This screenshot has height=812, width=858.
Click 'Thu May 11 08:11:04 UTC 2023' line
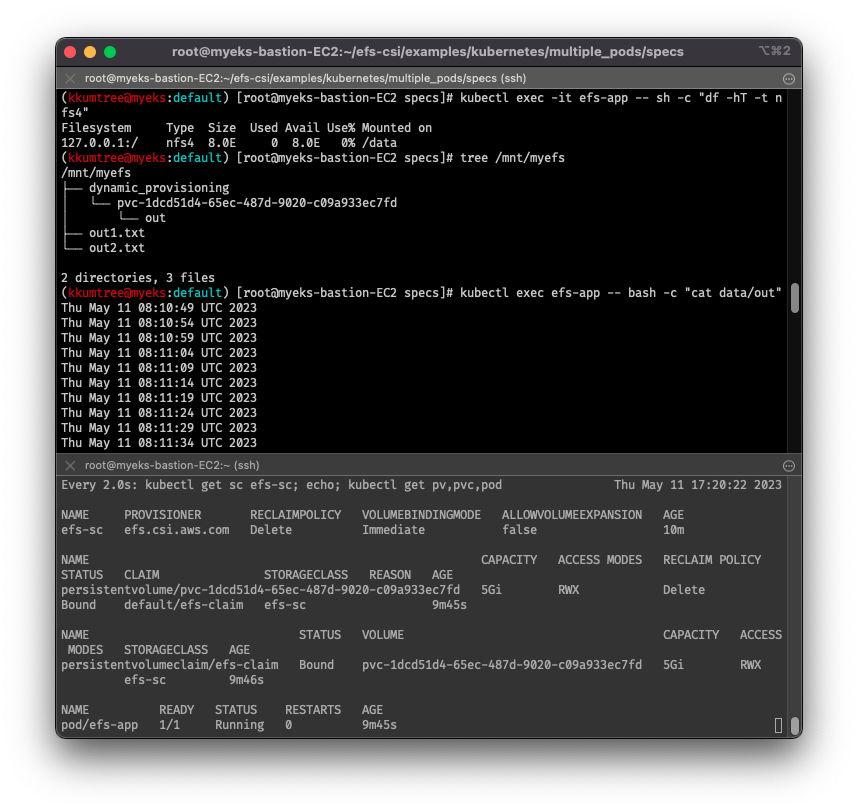159,353
